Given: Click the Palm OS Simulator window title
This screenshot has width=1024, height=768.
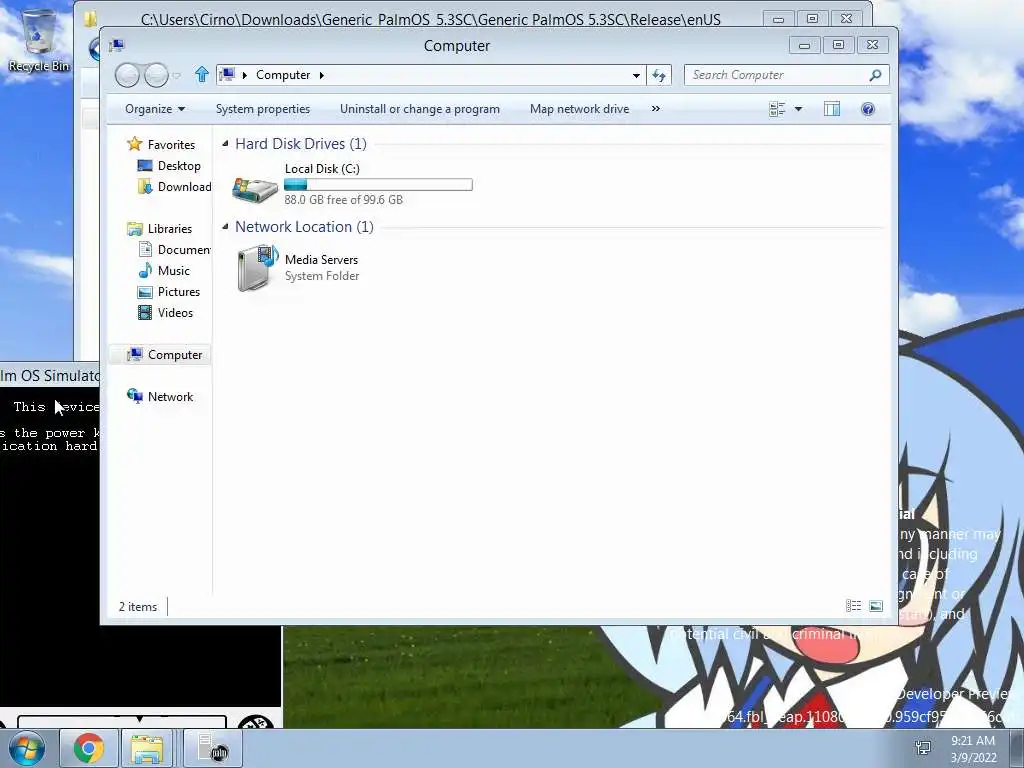Looking at the screenshot, I should click(x=50, y=376).
